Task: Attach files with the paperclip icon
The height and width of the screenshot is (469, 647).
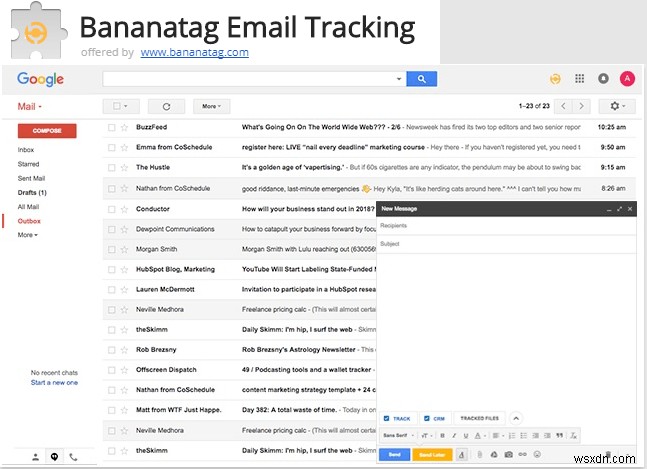Action: [479, 455]
